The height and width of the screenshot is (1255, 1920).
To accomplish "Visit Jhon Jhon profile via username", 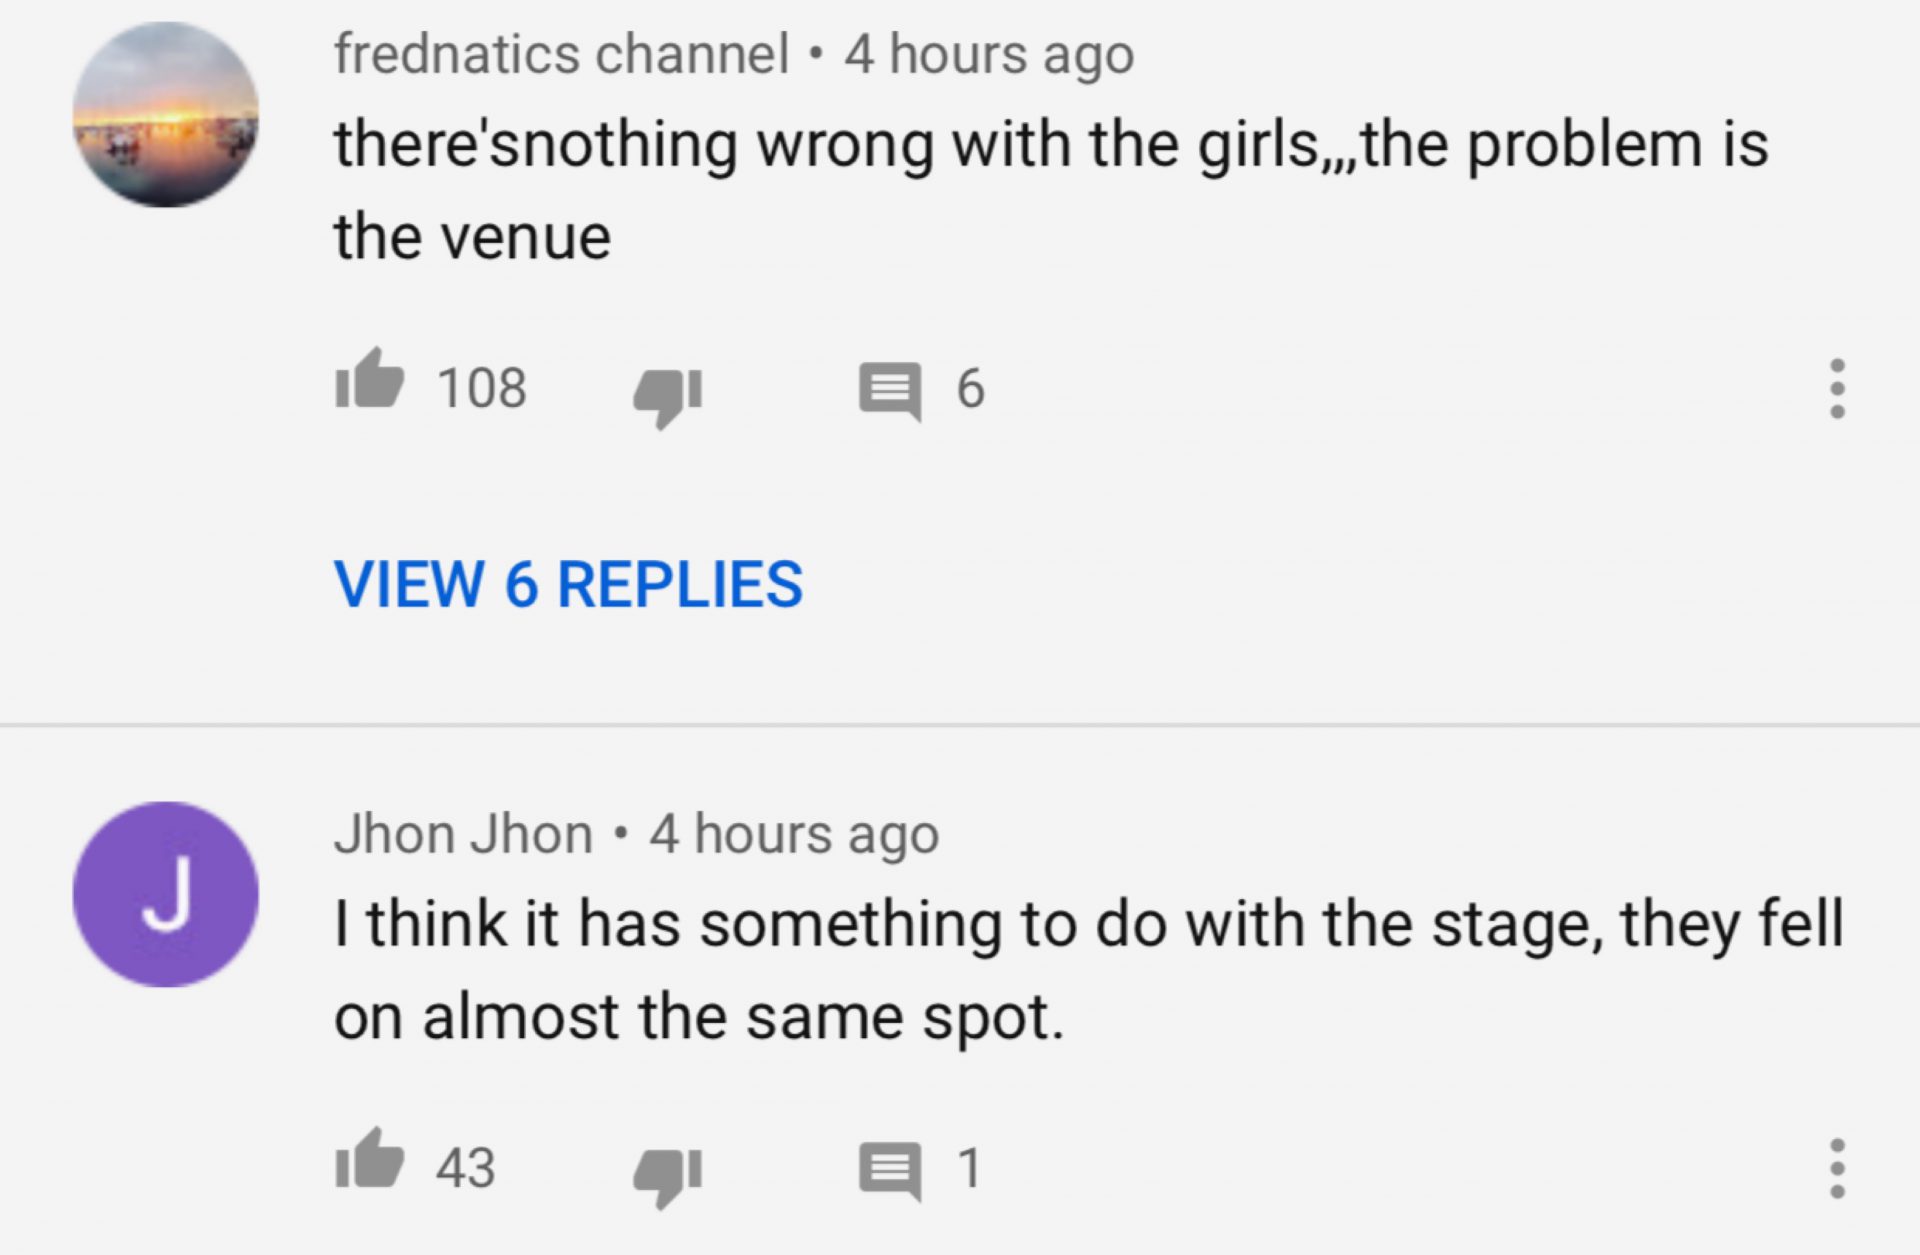I will [x=463, y=834].
